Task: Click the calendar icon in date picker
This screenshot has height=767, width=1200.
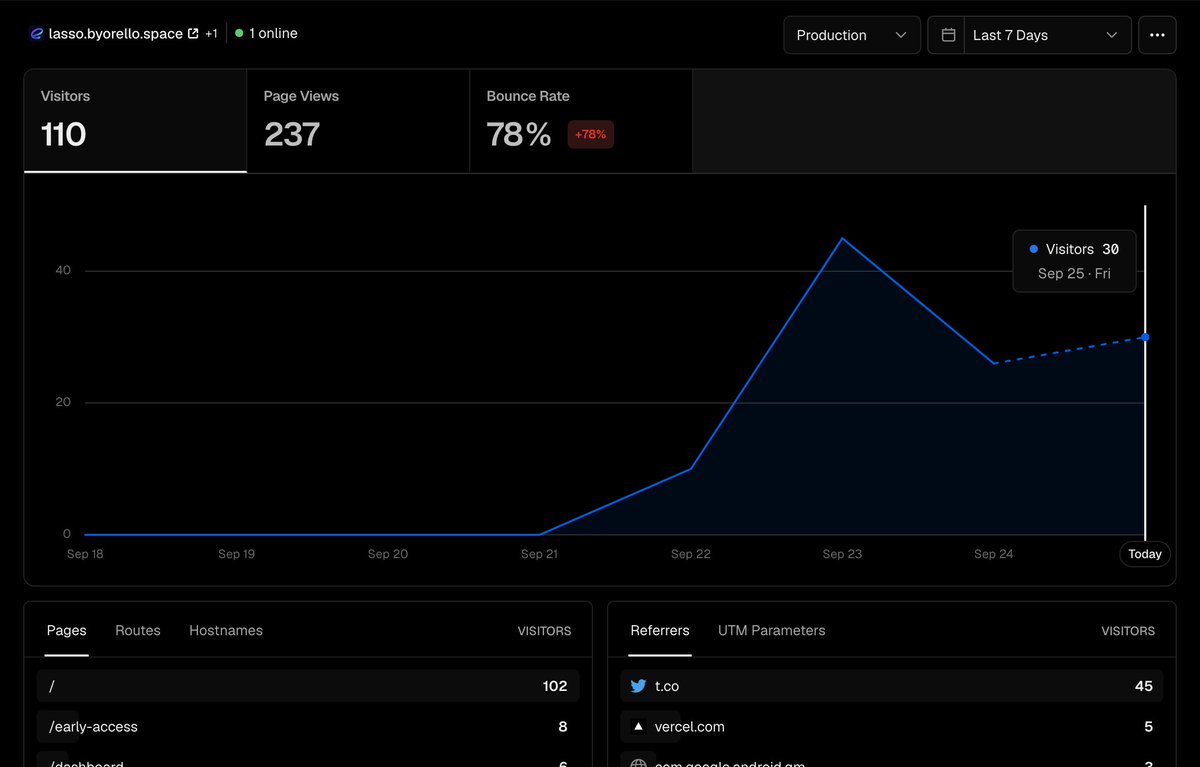Action: [x=948, y=35]
